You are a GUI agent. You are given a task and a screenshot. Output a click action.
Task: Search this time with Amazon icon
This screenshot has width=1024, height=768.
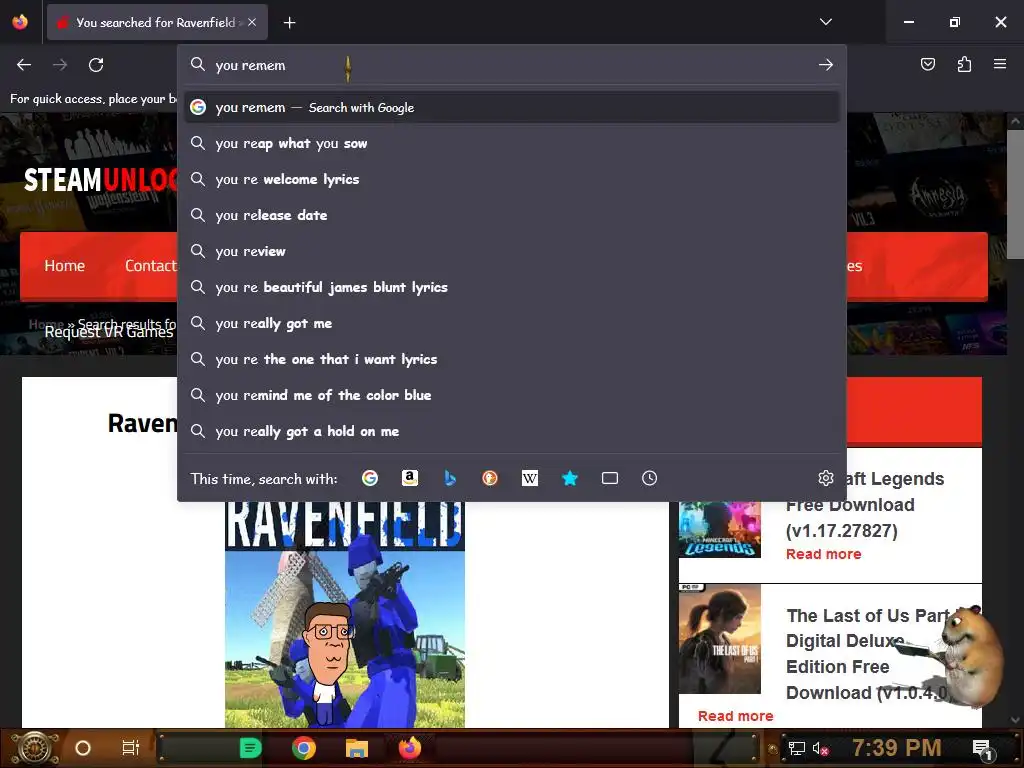click(409, 478)
